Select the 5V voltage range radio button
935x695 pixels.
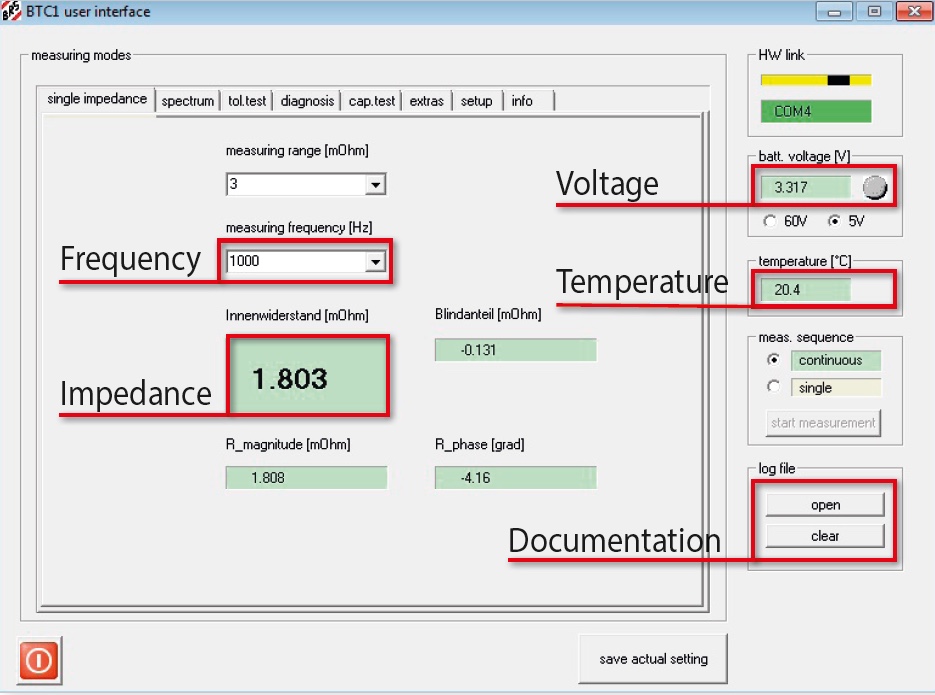click(834, 221)
